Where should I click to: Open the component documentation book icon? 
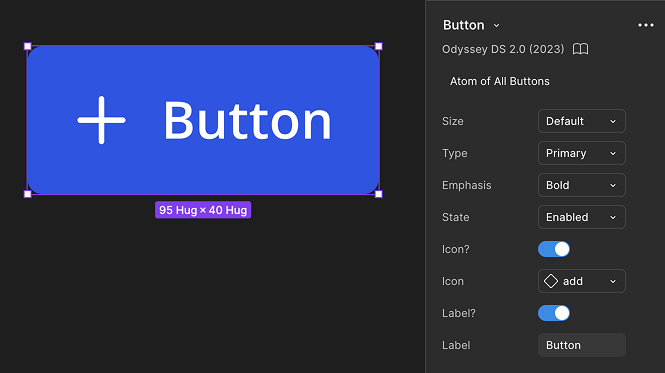coord(580,49)
